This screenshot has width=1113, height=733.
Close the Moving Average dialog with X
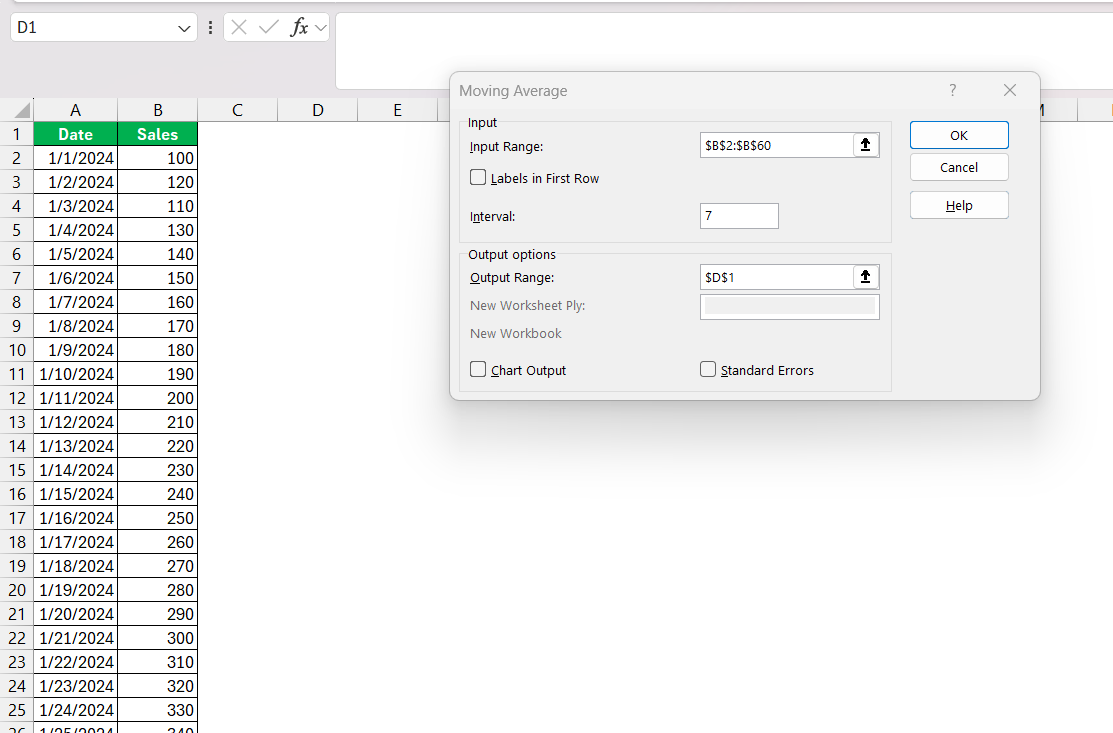pos(1010,90)
